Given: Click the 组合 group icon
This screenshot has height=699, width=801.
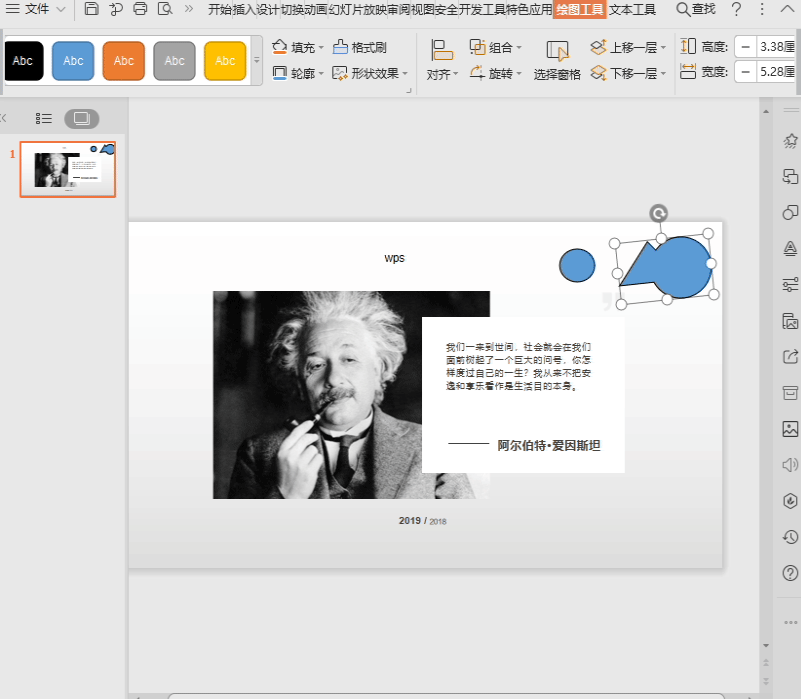Looking at the screenshot, I should (478, 47).
